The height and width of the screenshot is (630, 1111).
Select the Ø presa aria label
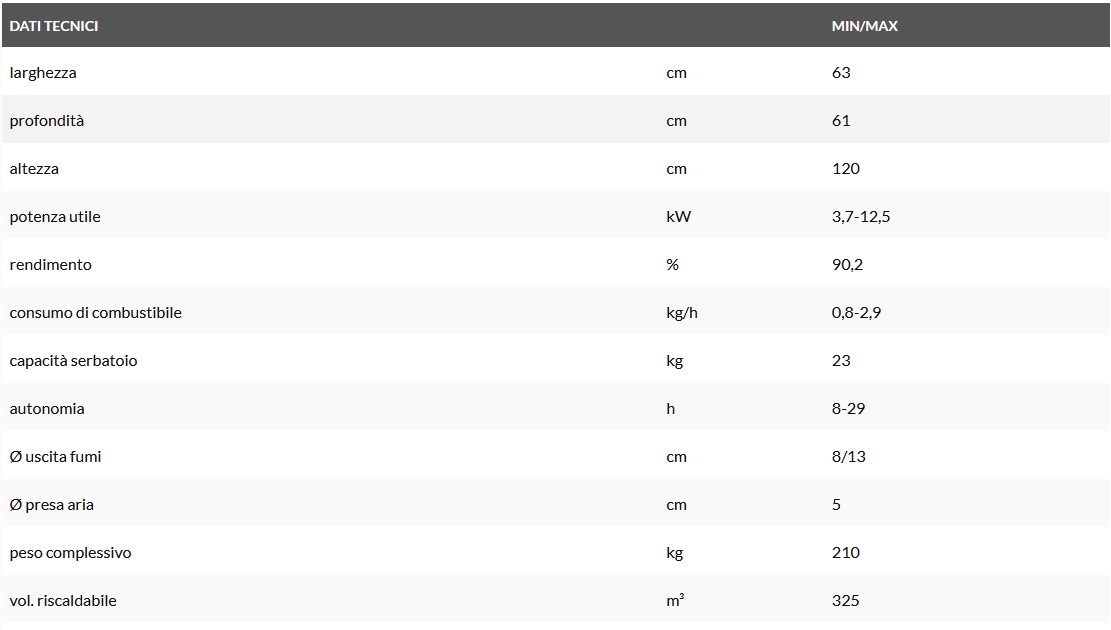tap(51, 505)
